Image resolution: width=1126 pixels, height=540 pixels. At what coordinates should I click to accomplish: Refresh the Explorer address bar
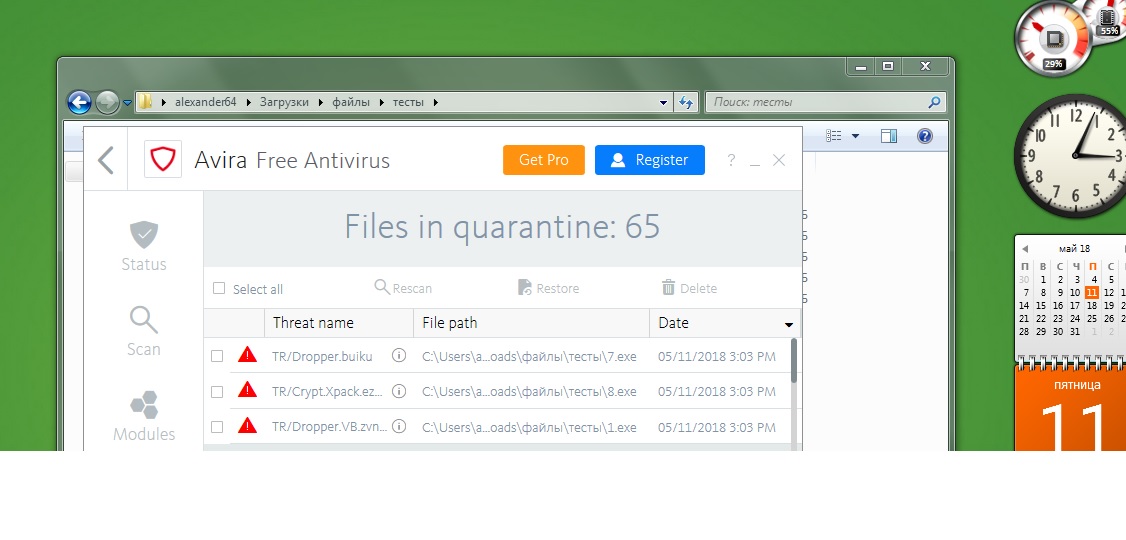[x=687, y=102]
